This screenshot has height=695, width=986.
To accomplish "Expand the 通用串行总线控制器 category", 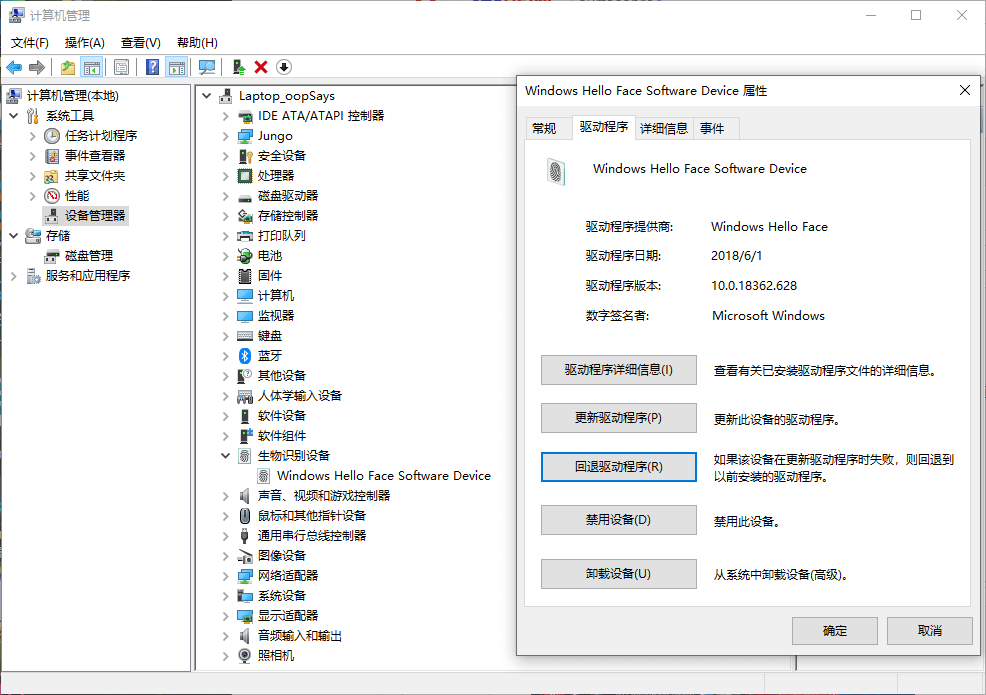I will [x=226, y=536].
